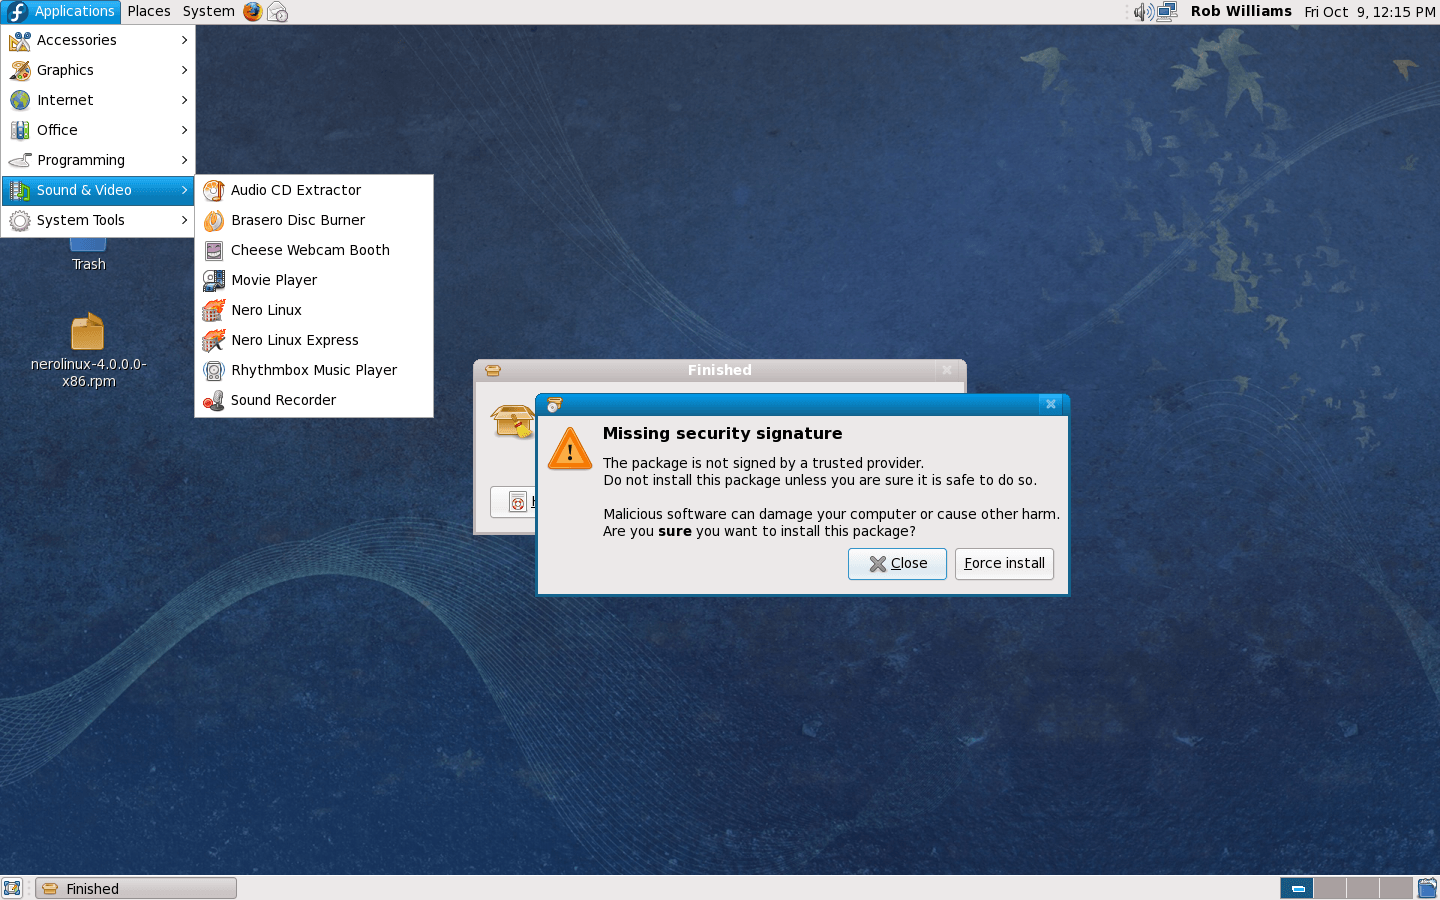Click the Office category icon
1440x900 pixels.
[20, 130]
